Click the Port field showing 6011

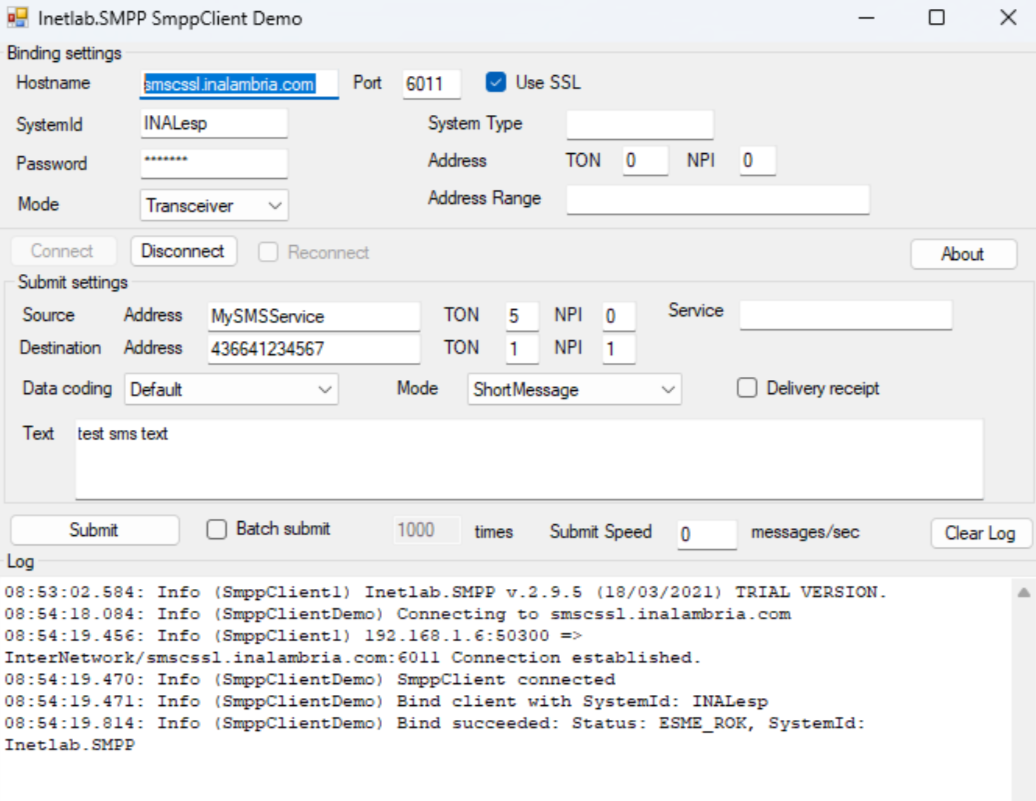pyautogui.click(x=431, y=84)
